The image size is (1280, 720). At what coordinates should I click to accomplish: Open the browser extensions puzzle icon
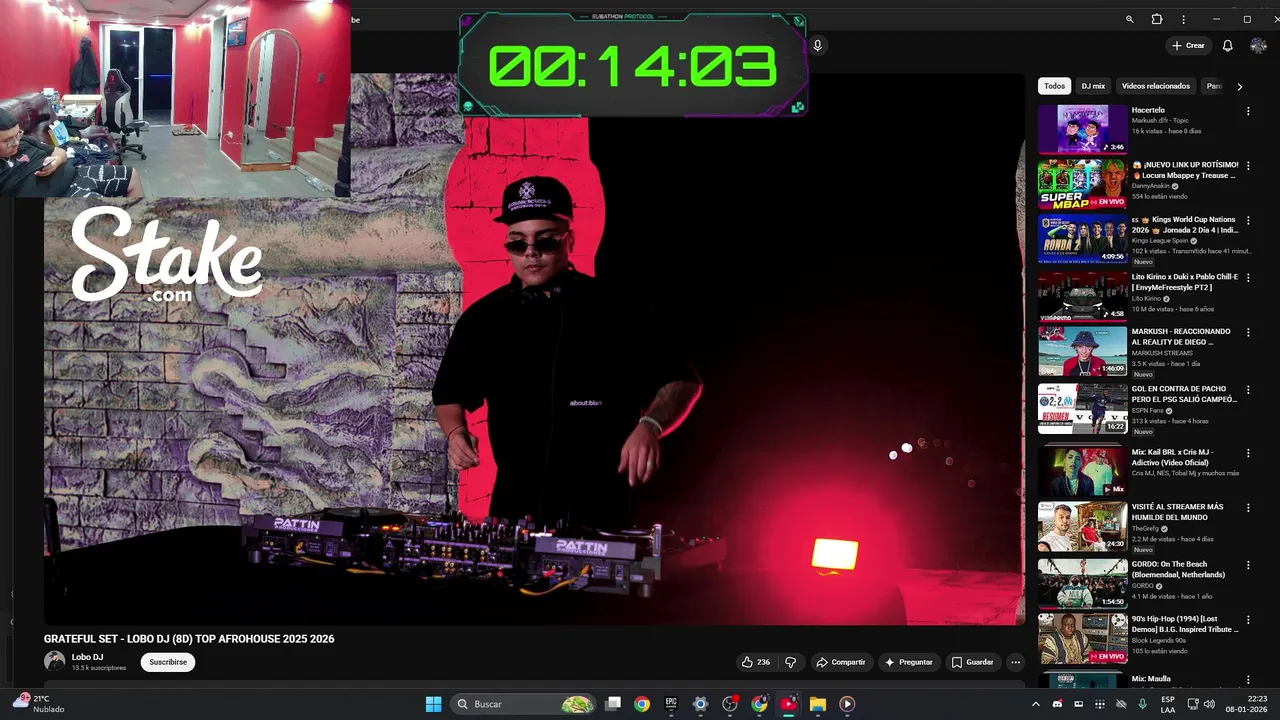point(1157,19)
